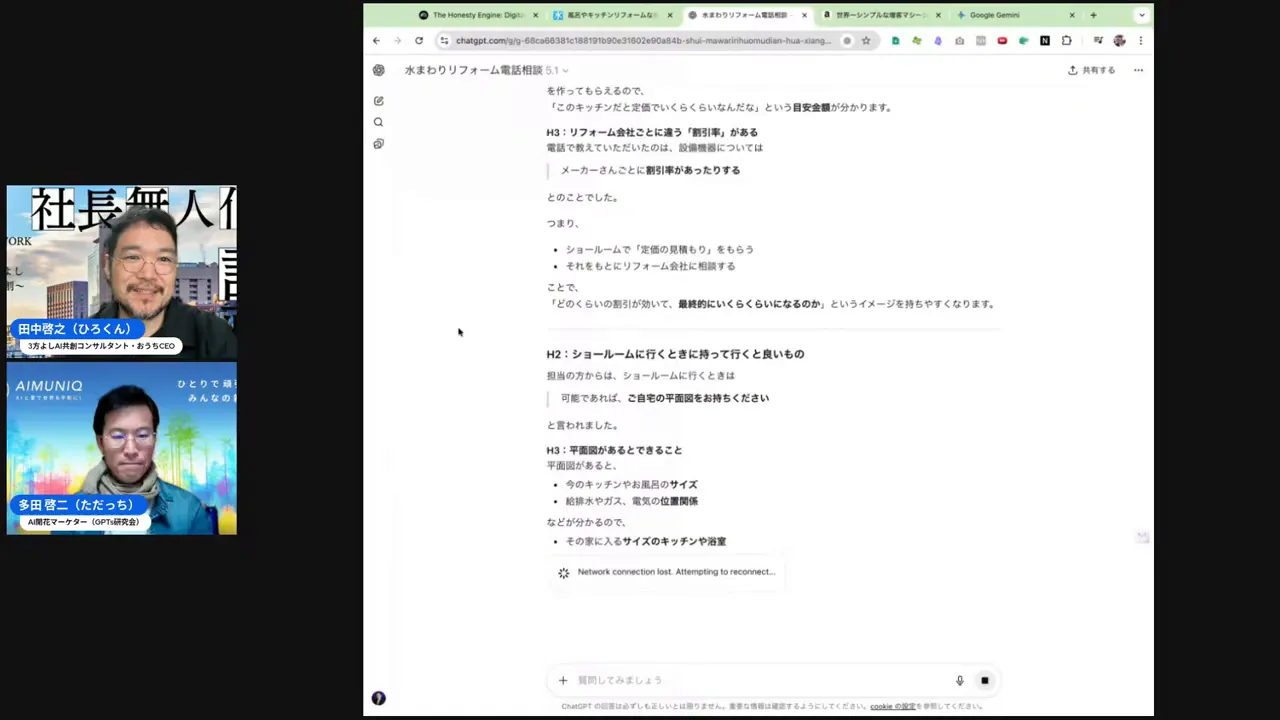Viewport: 1280px width, 720px height.
Task: Switch to the Google tab
Action: tap(994, 15)
